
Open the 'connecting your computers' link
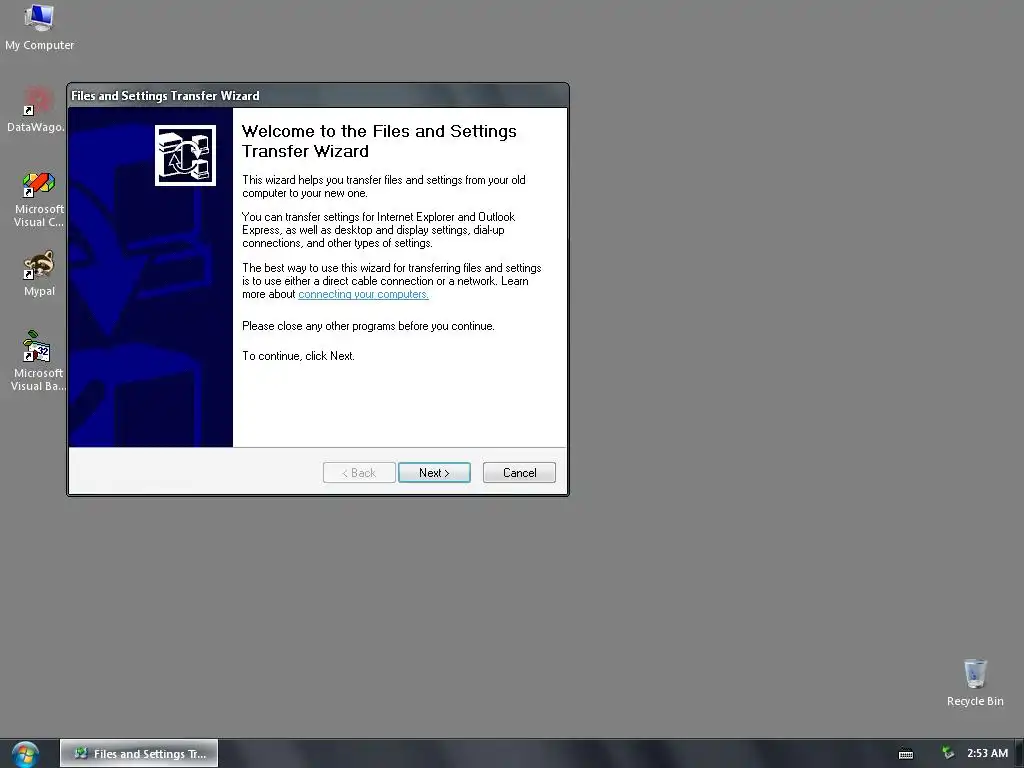point(363,295)
